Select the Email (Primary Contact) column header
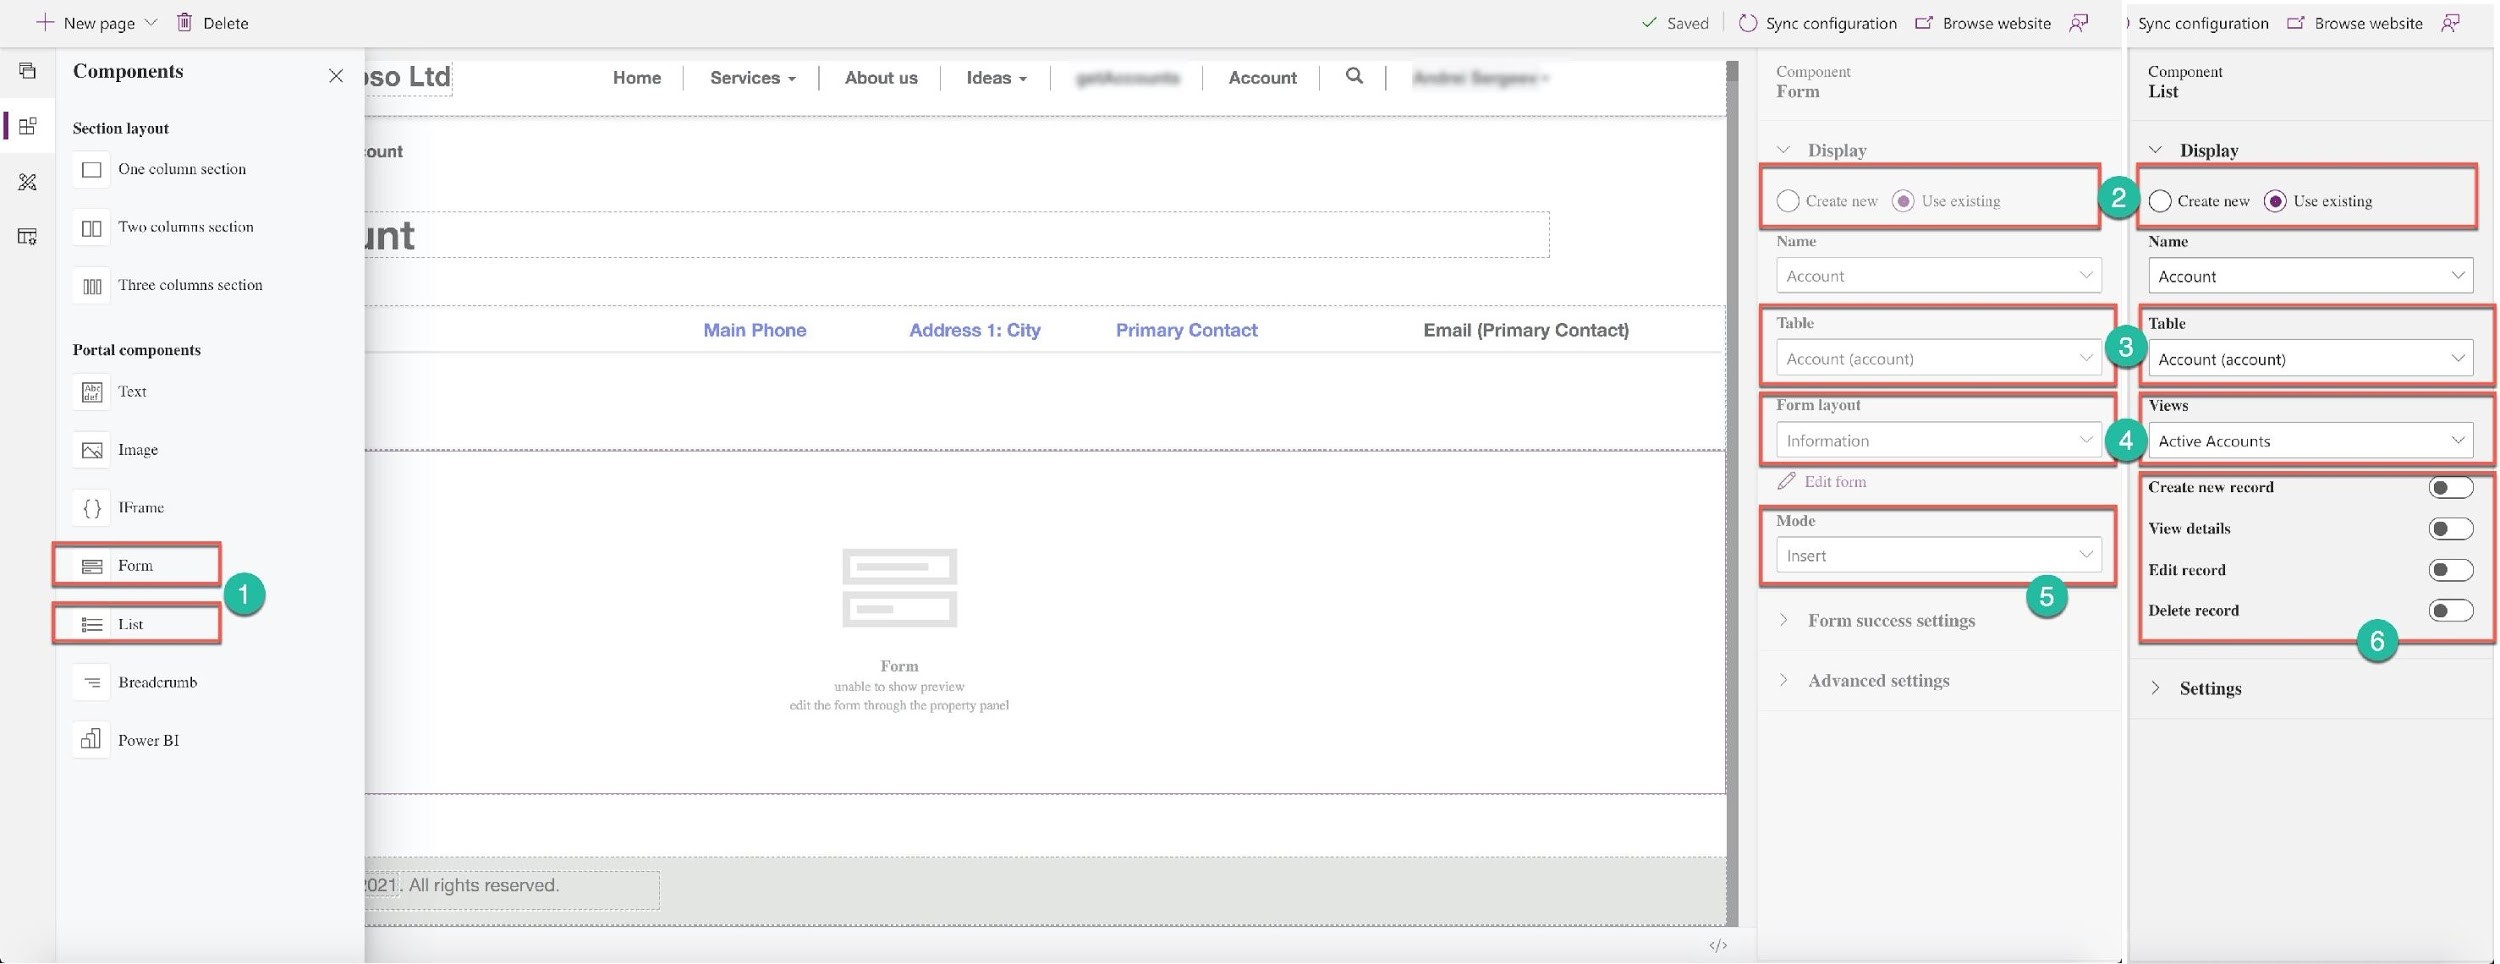 coord(1526,330)
